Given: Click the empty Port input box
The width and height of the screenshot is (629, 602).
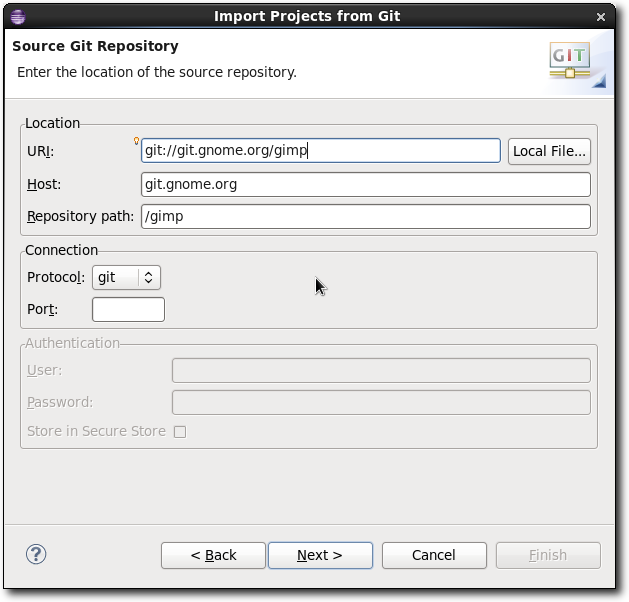Looking at the screenshot, I should coord(128,309).
